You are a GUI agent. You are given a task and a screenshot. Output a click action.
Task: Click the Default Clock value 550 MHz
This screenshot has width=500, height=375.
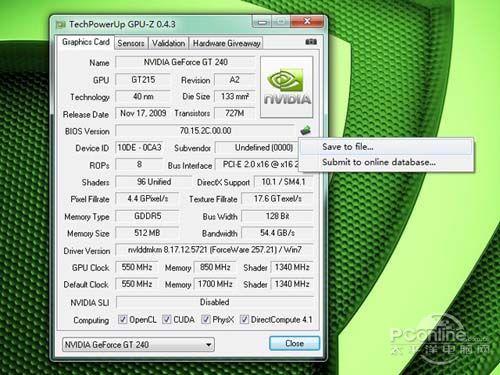point(137,284)
